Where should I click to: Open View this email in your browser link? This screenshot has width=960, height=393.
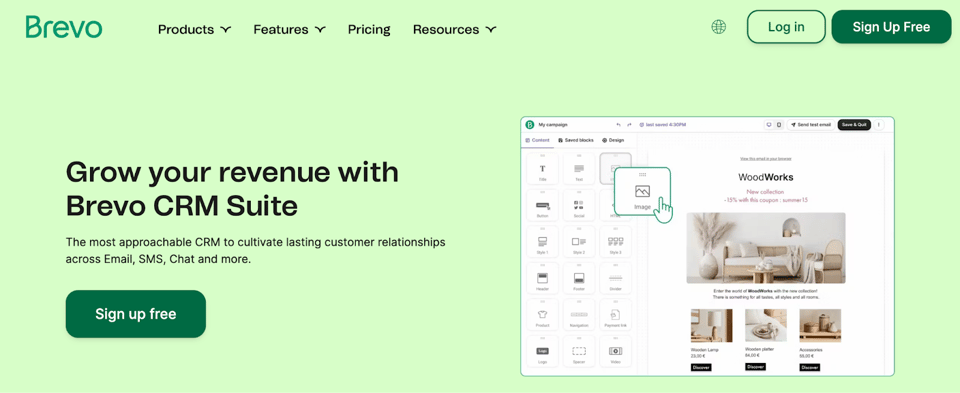(765, 159)
